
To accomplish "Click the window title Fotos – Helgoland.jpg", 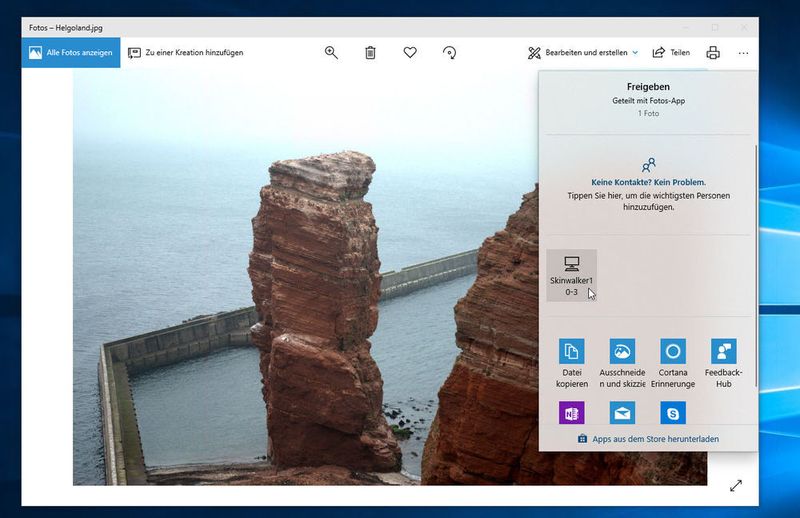I will 66,28.
